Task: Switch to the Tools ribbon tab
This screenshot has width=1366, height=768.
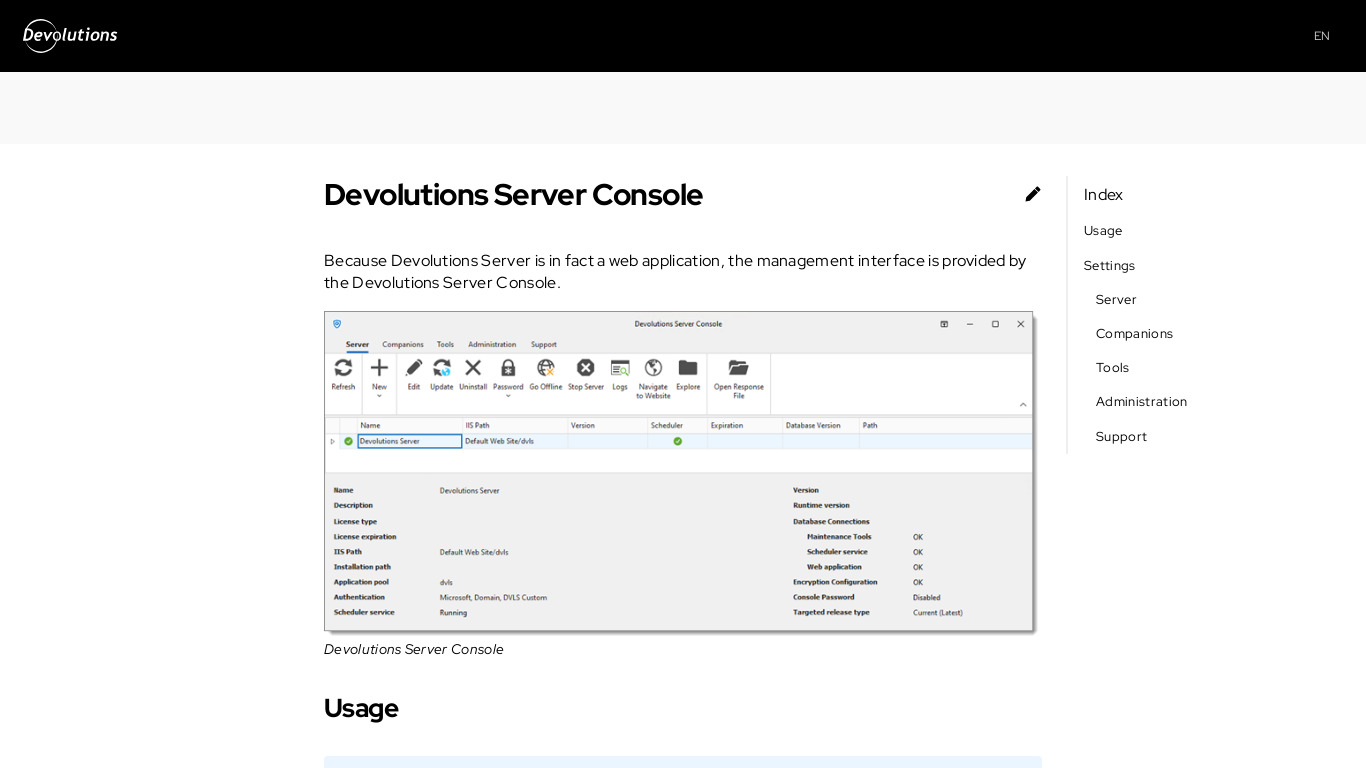Action: click(445, 345)
